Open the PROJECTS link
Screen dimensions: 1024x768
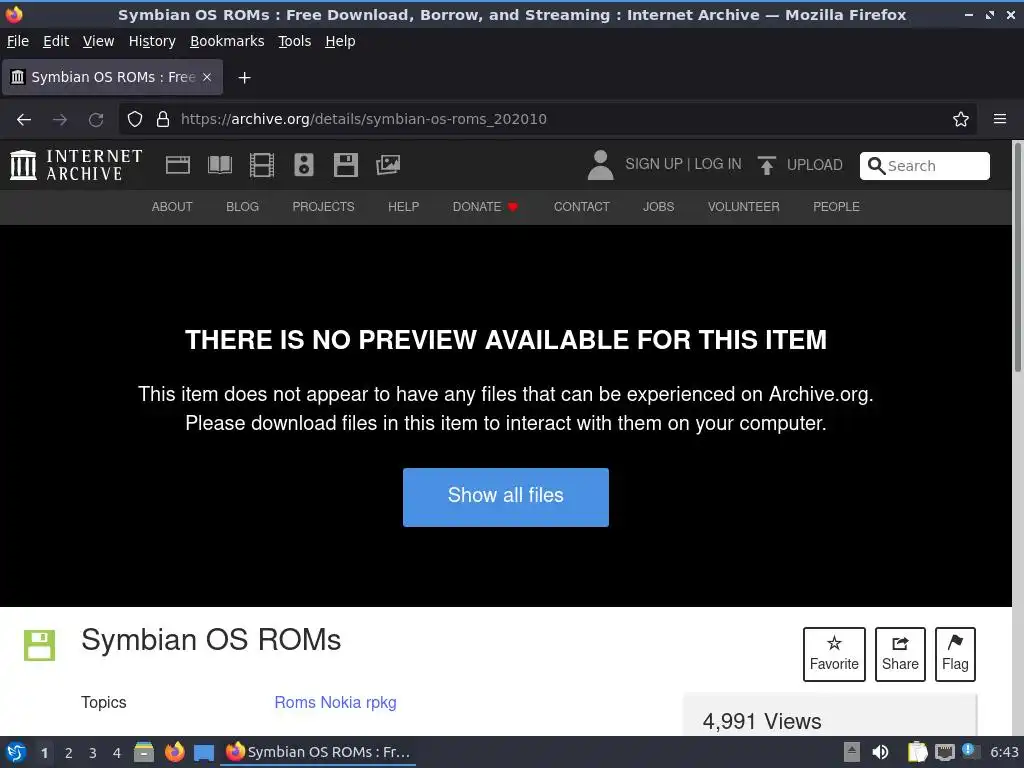[323, 207]
